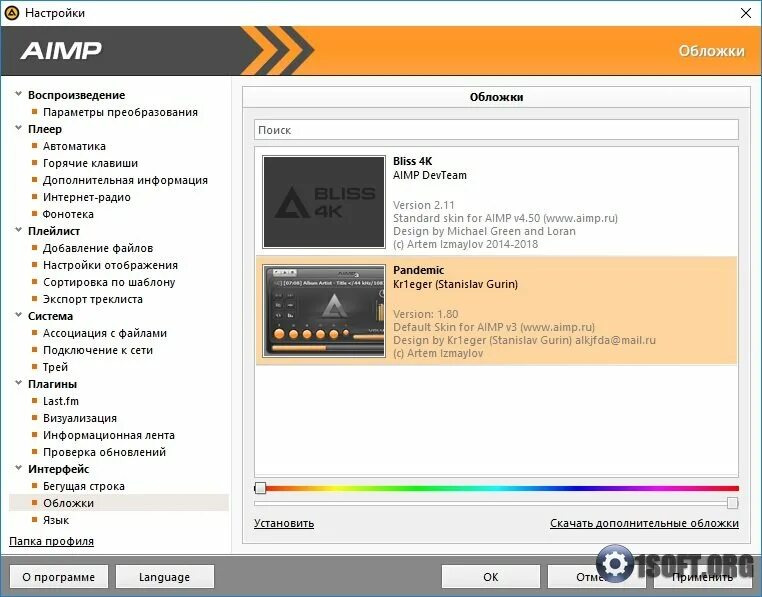This screenshot has height=597, width=762.
Task: Click the Воспроизведение category heading
Action: (76, 95)
